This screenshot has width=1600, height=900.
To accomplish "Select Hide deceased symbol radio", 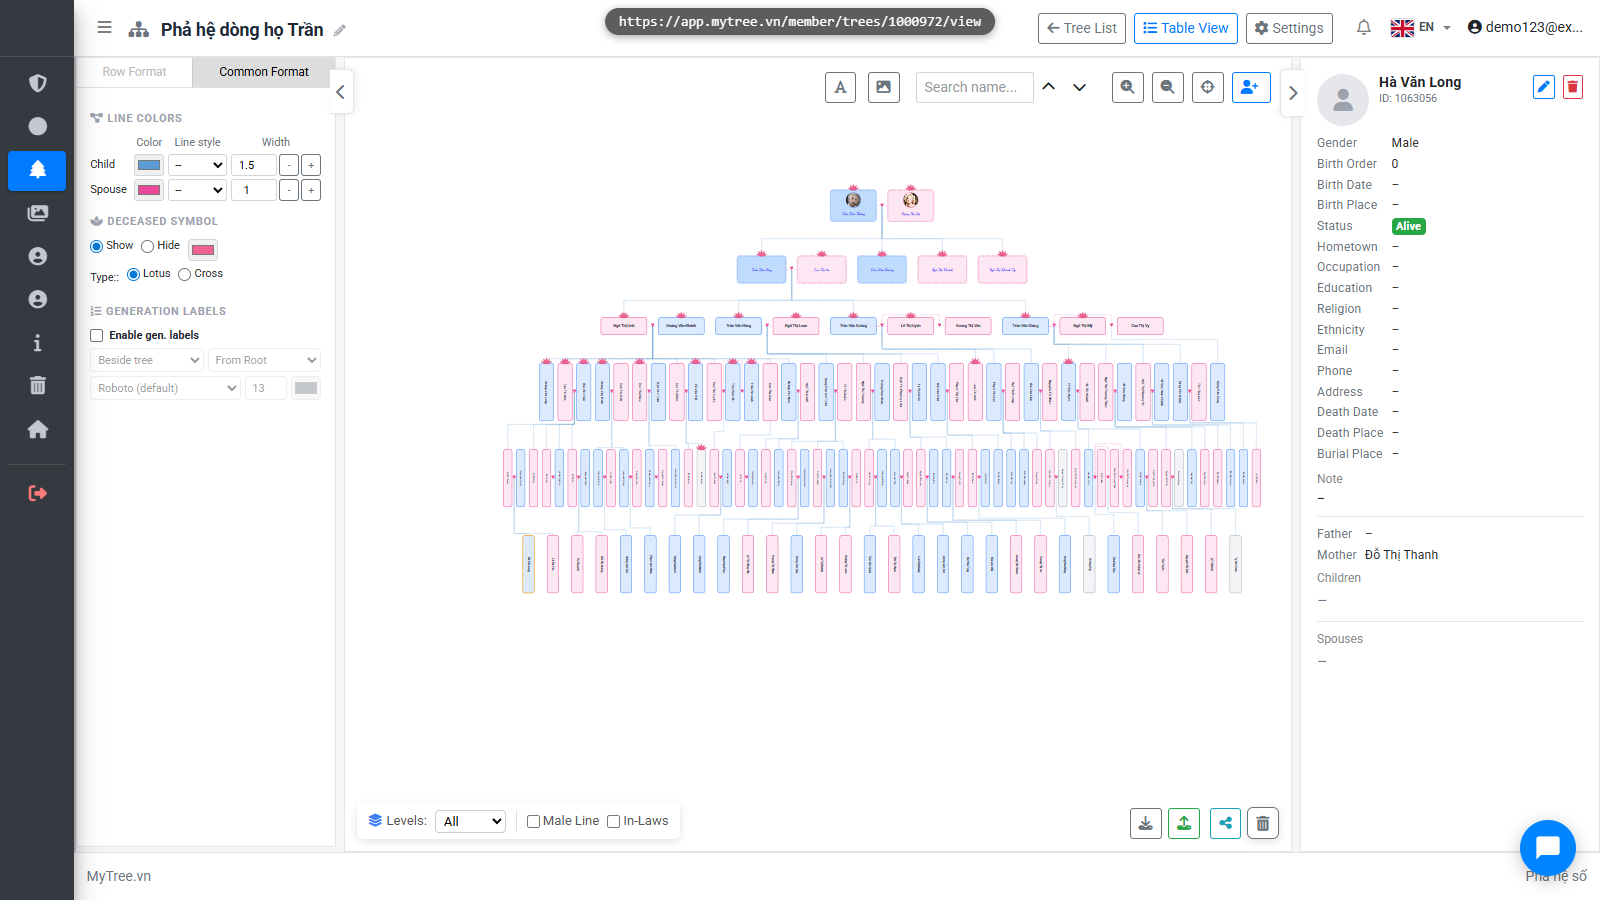I will click(x=148, y=246).
